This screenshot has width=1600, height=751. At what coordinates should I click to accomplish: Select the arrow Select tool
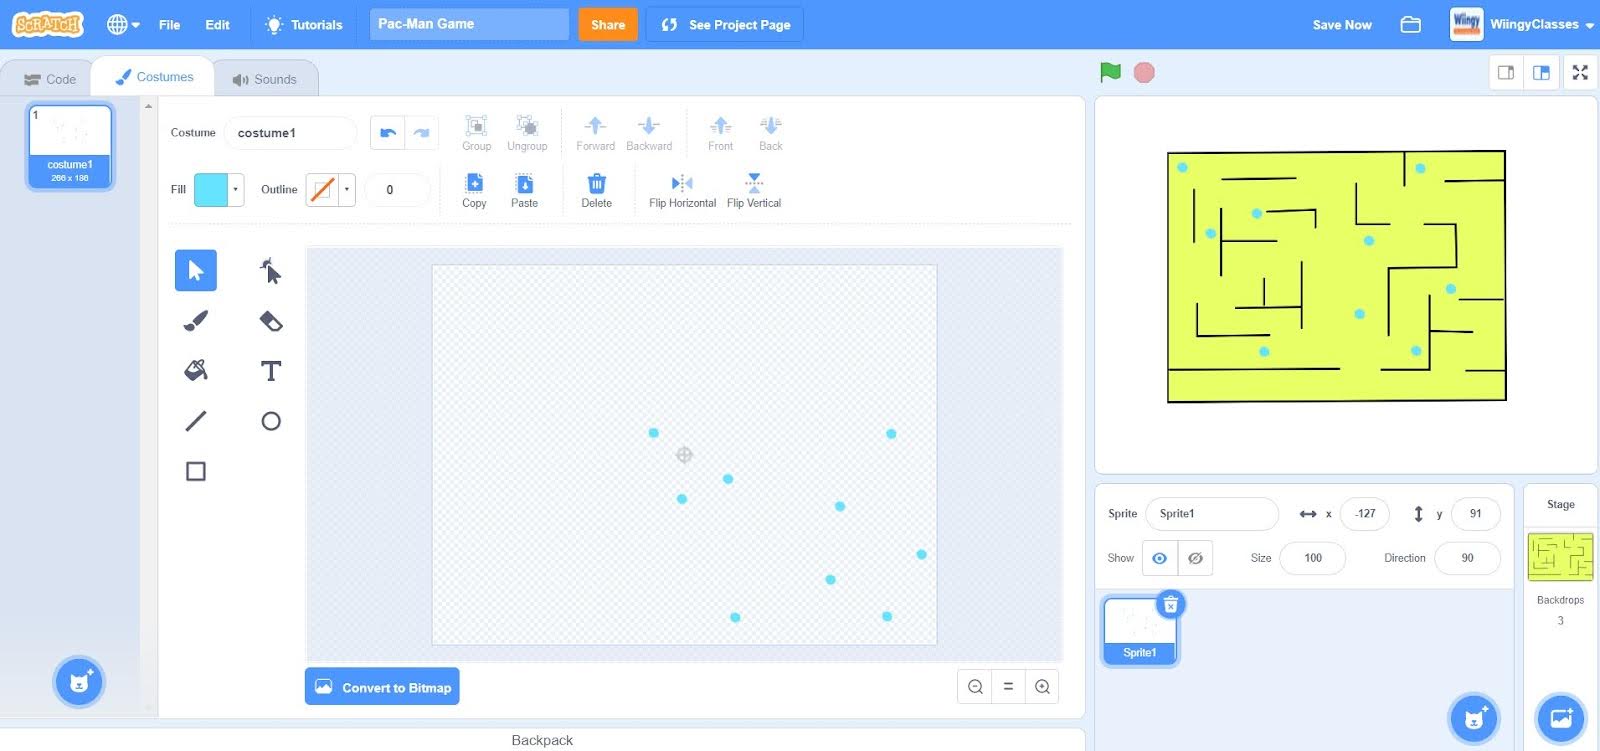pyautogui.click(x=196, y=271)
